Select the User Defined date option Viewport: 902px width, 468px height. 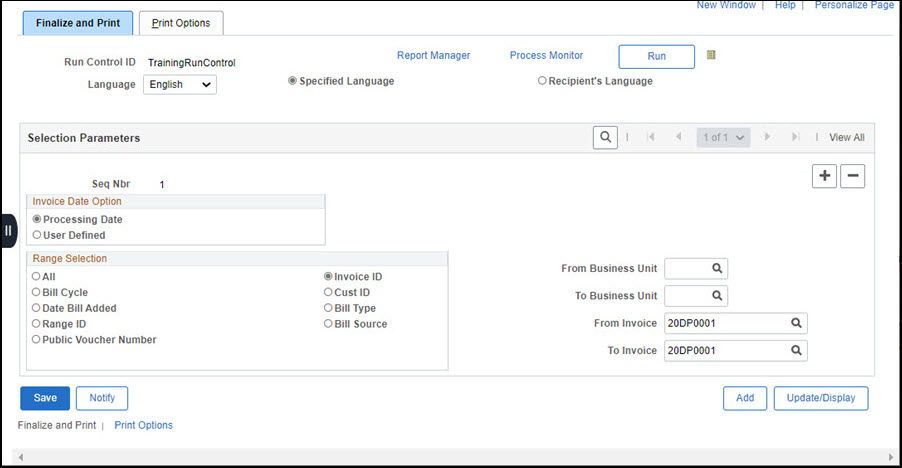click(38, 235)
